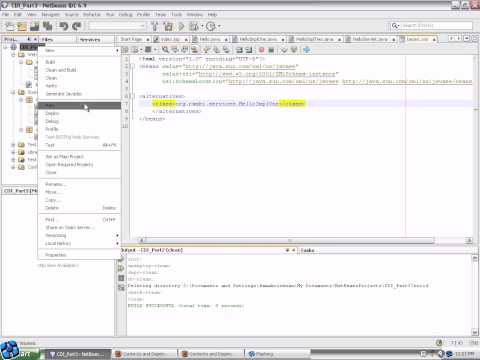Open the Profile button dropdown arrow
Screen dimensions: 480x360
click(219, 26)
